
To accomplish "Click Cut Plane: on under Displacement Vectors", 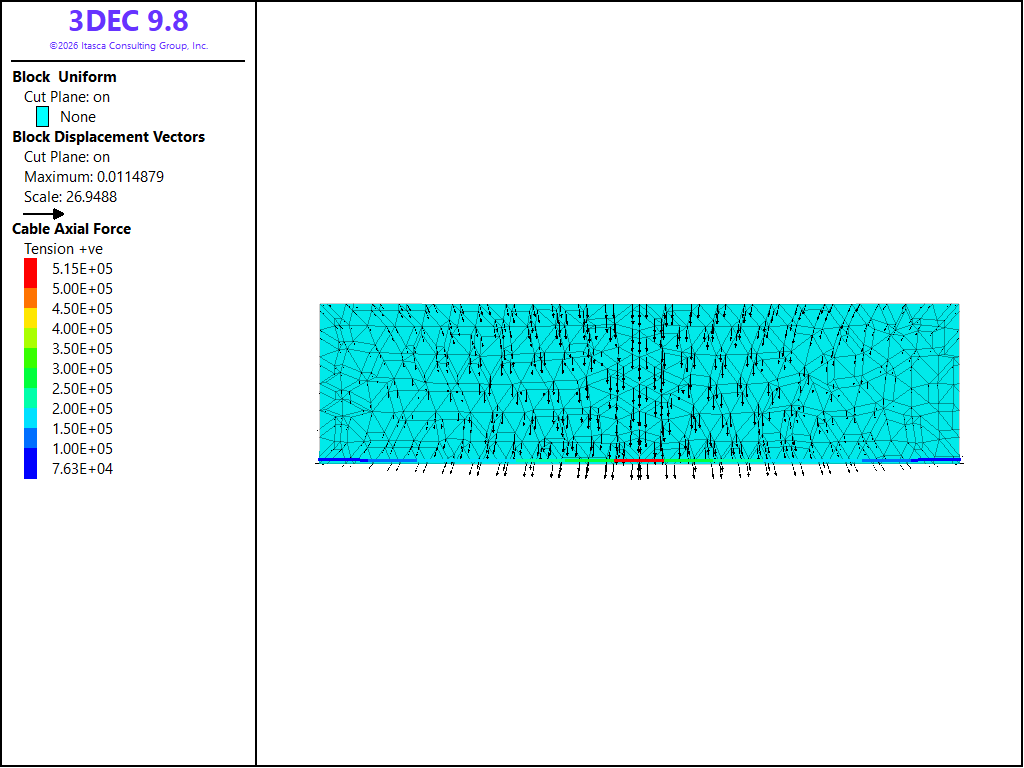I will click(67, 157).
